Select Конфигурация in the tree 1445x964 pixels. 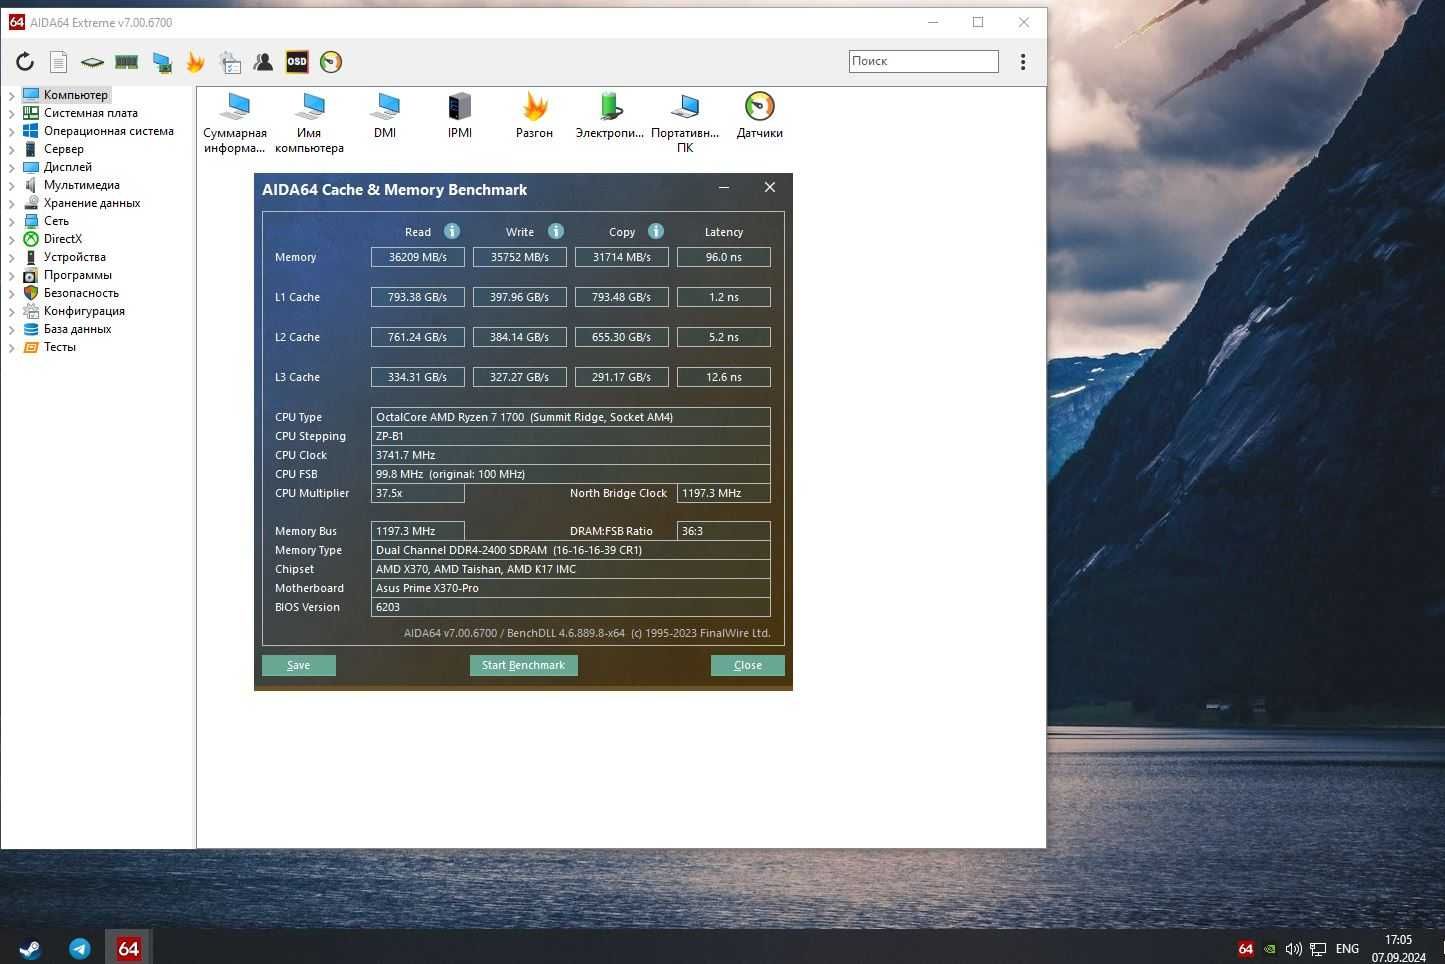84,311
